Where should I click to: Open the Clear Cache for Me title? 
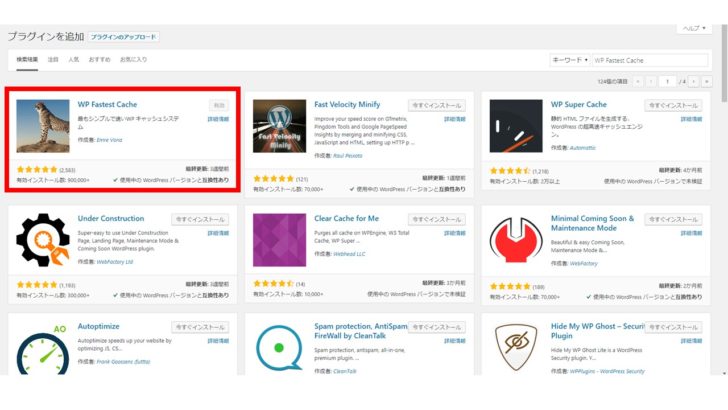[346, 218]
